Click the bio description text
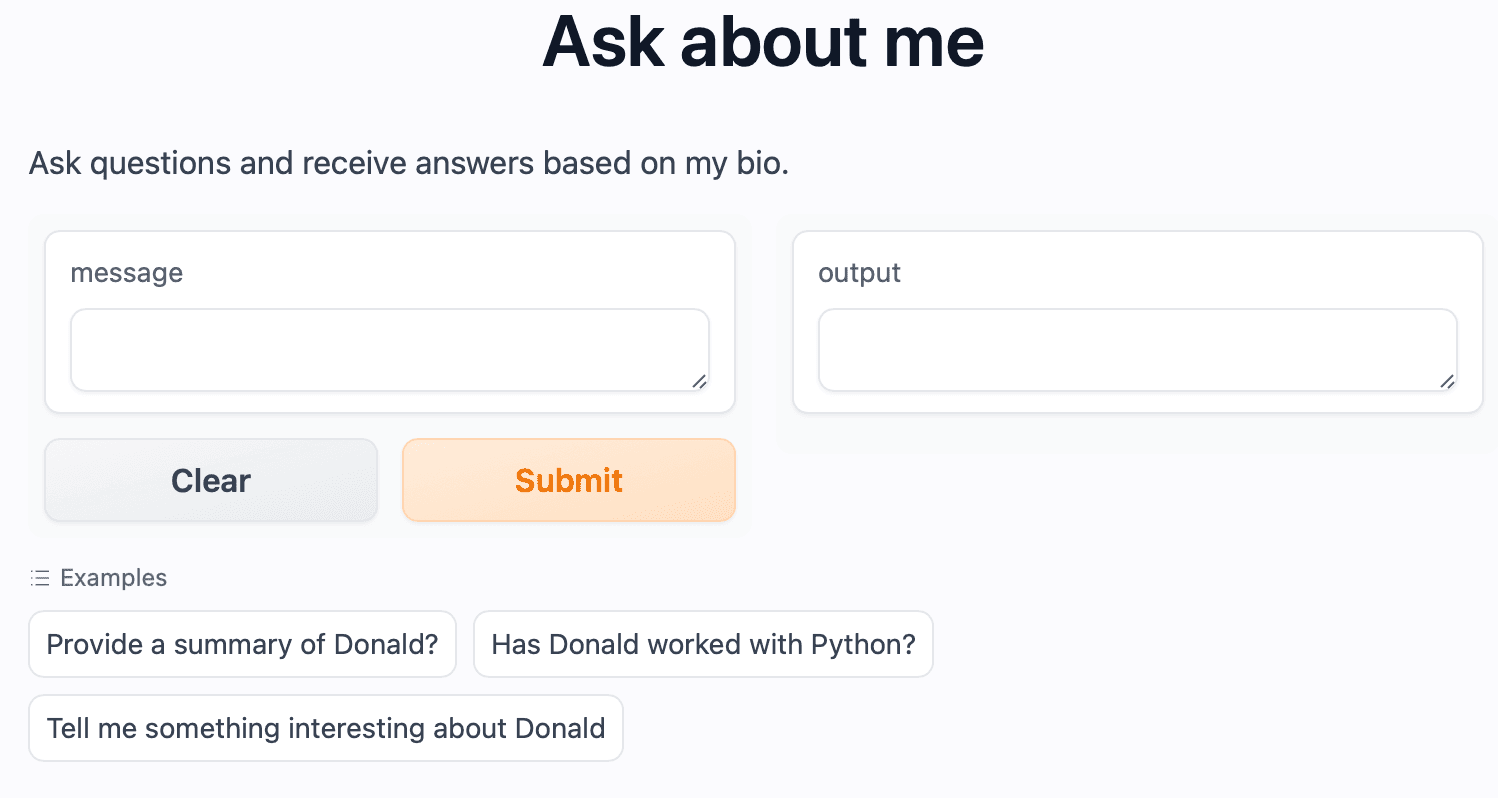 click(408, 162)
